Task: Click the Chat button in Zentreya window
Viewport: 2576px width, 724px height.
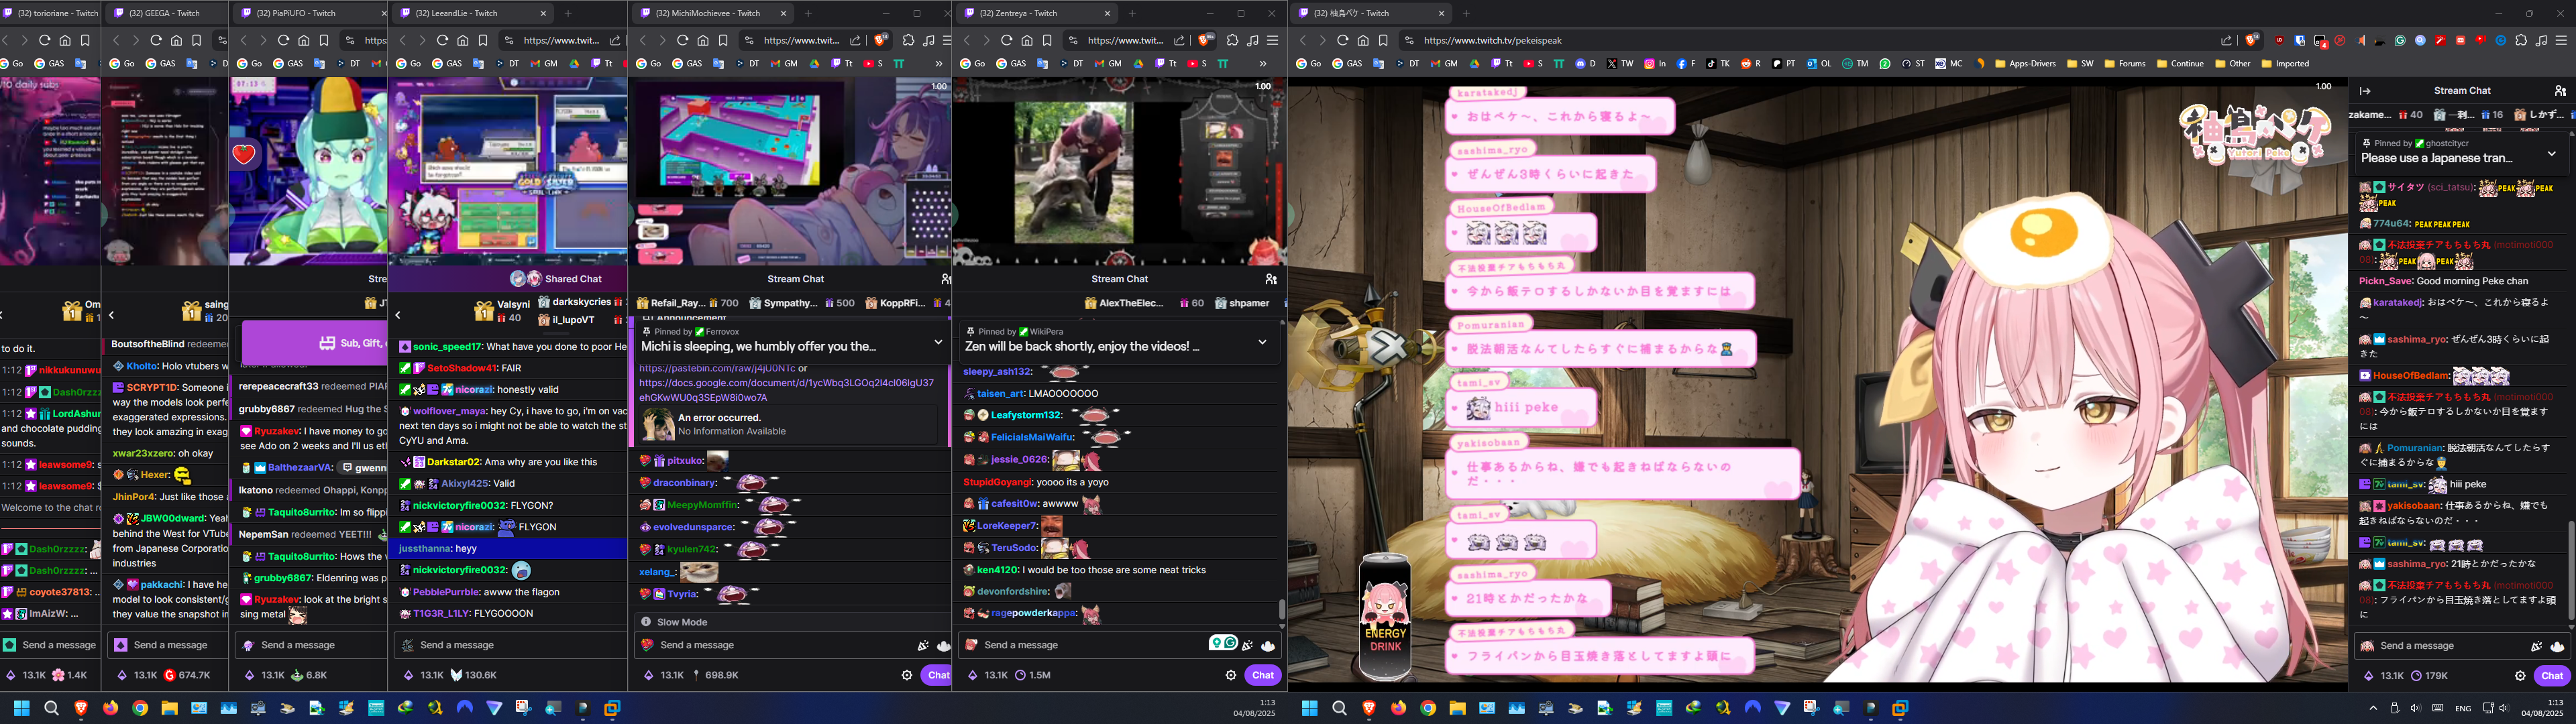Action: (1262, 675)
